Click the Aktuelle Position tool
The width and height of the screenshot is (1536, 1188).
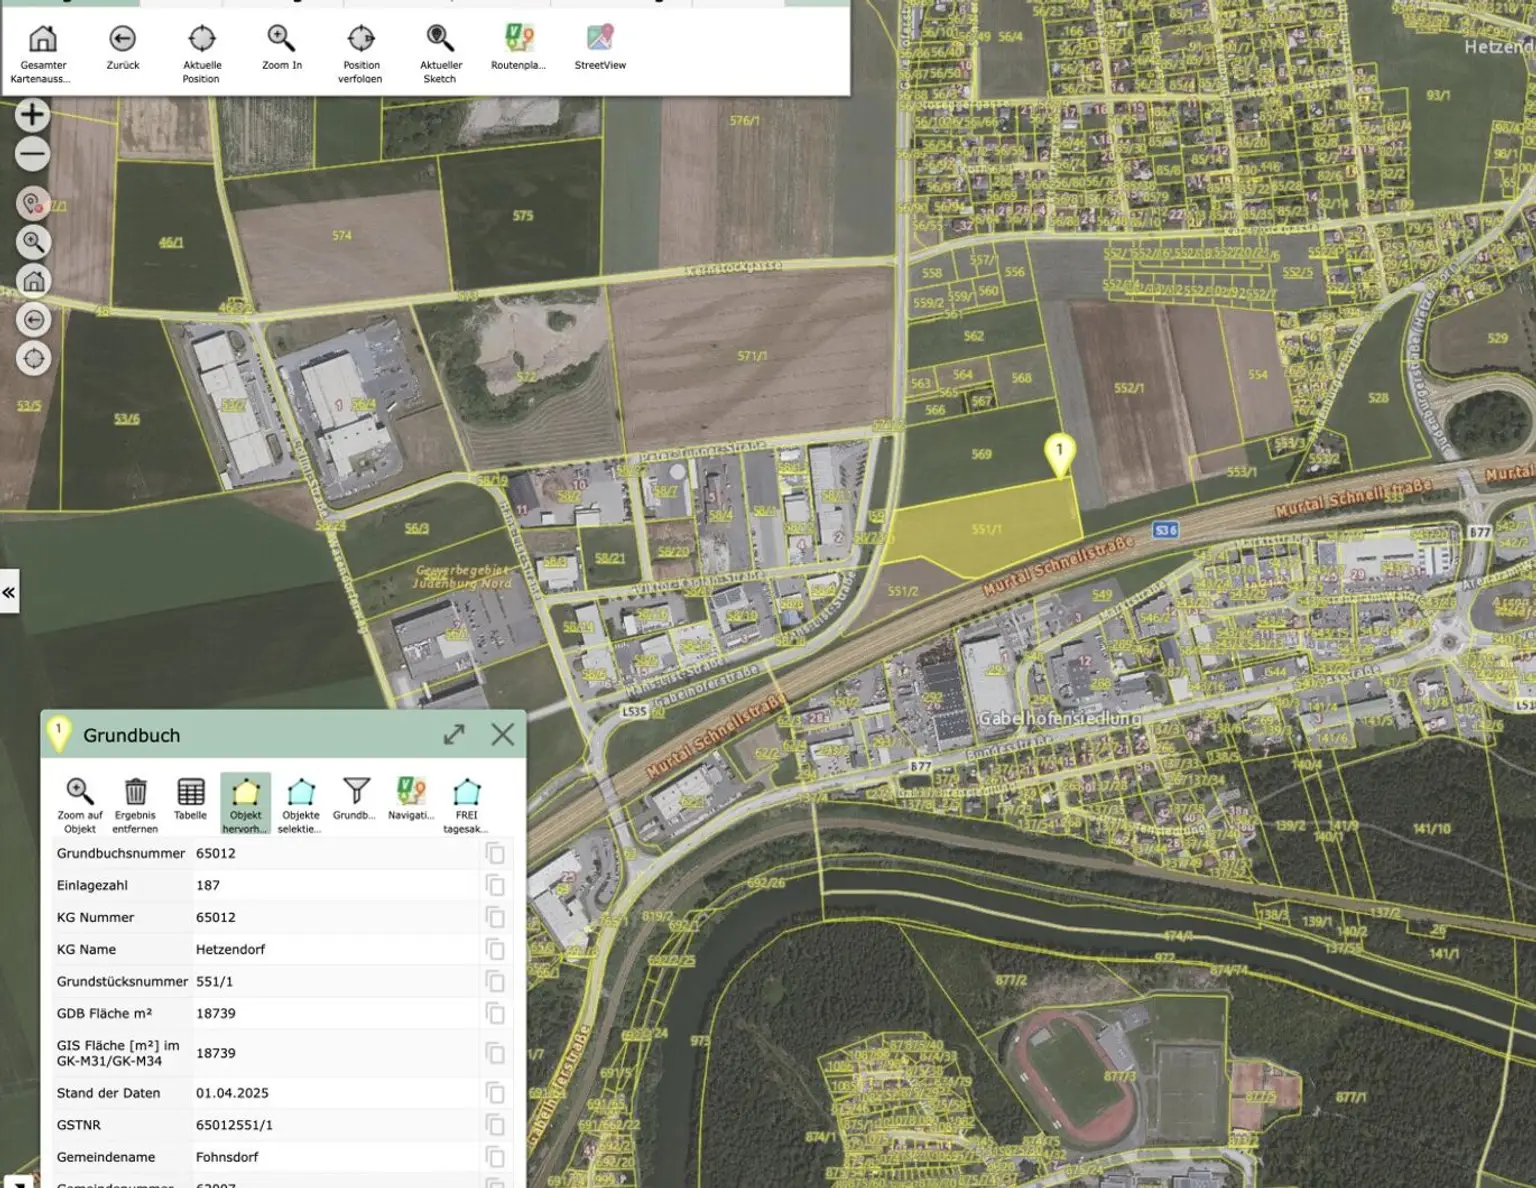202,40
